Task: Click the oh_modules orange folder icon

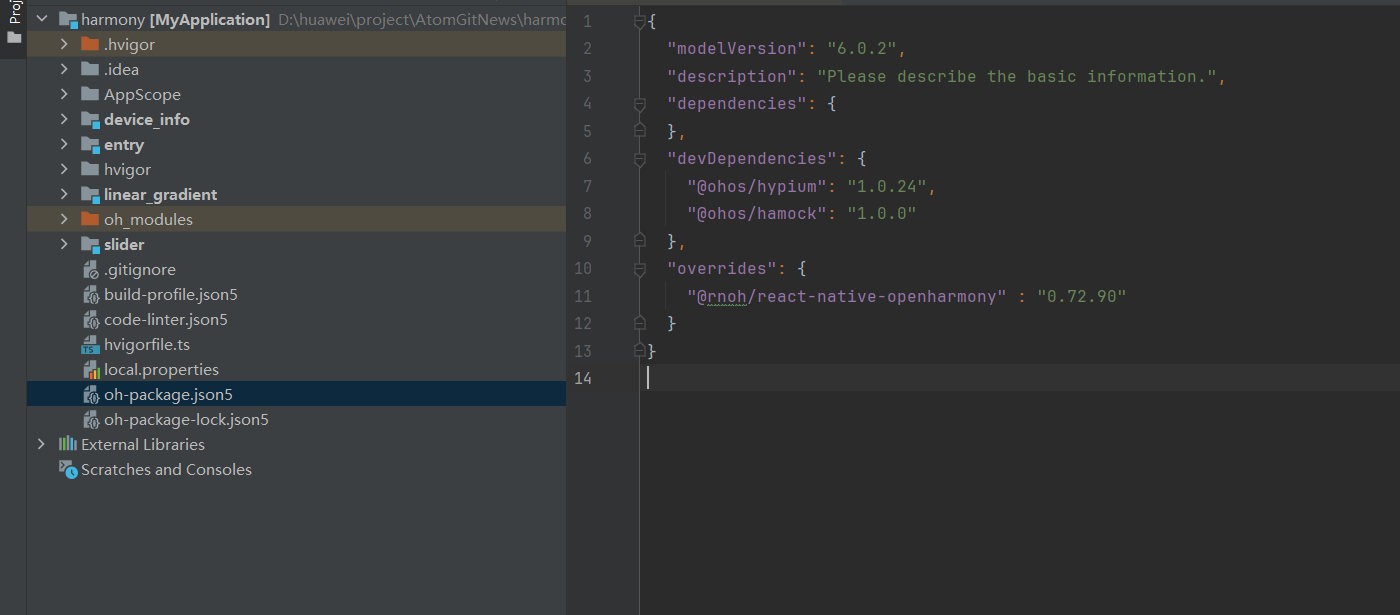Action: pyautogui.click(x=90, y=219)
